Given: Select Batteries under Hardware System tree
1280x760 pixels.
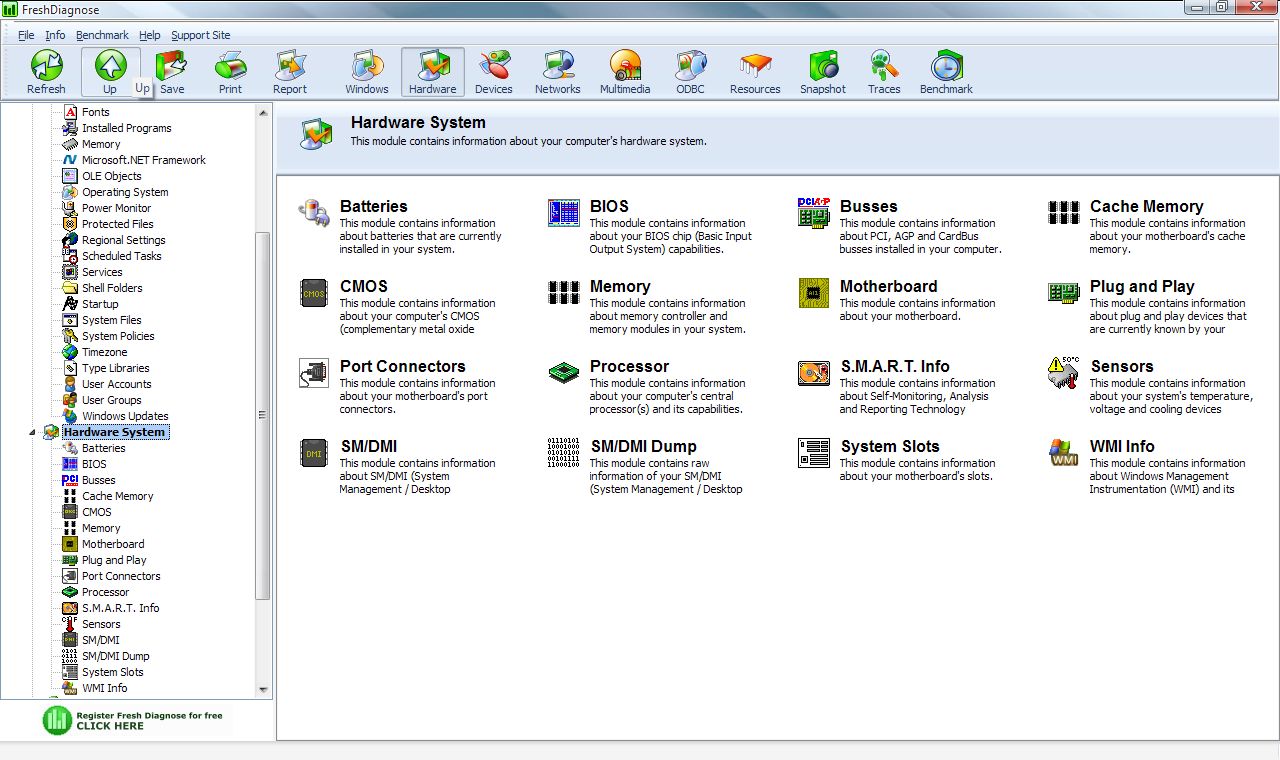Looking at the screenshot, I should (x=103, y=448).
